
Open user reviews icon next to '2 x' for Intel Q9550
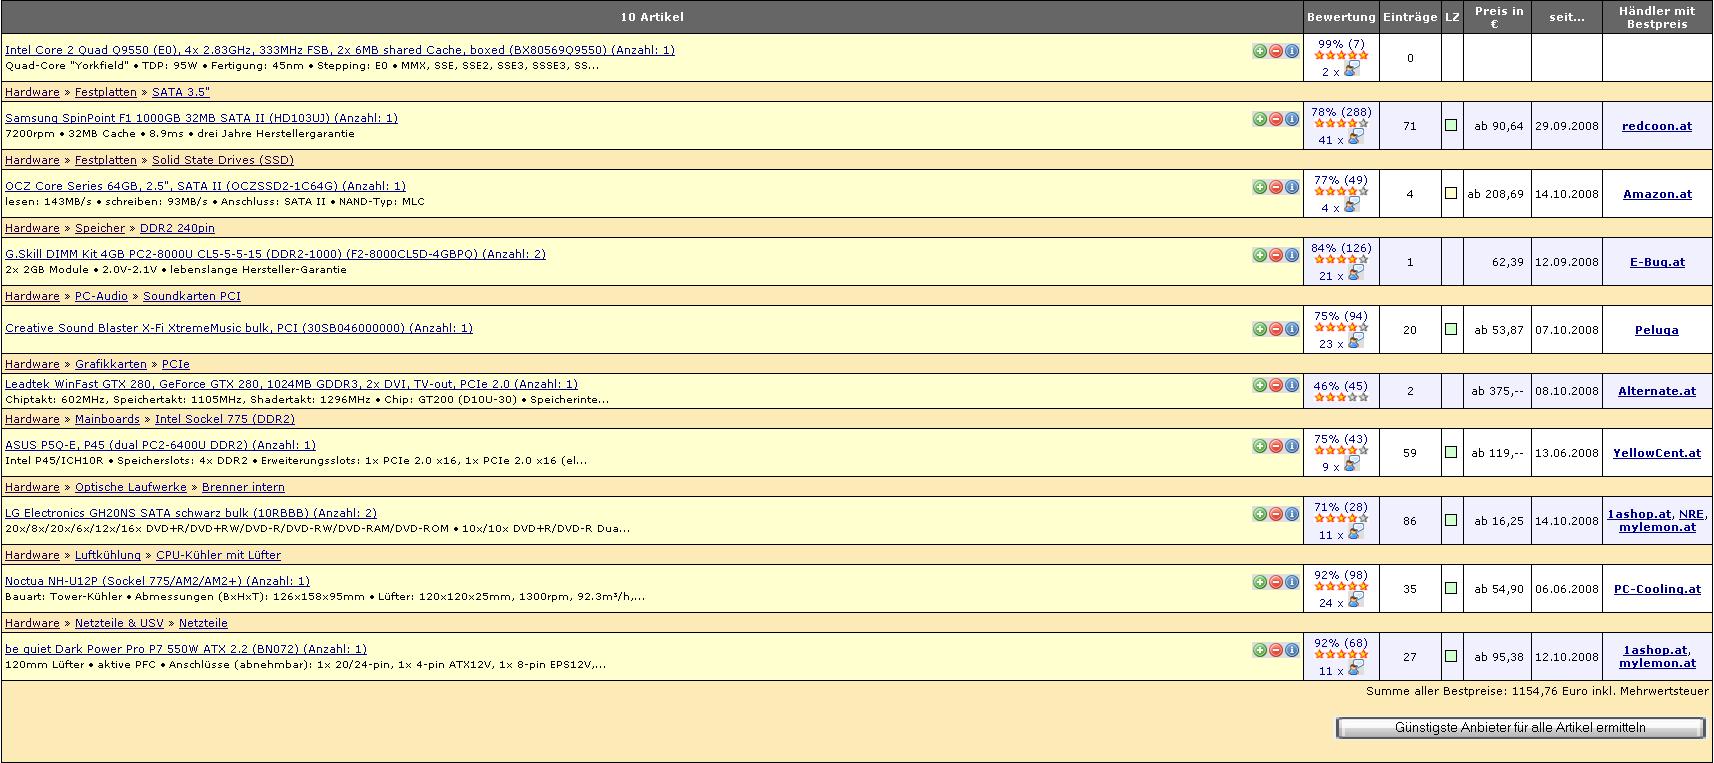pyautogui.click(x=1353, y=70)
